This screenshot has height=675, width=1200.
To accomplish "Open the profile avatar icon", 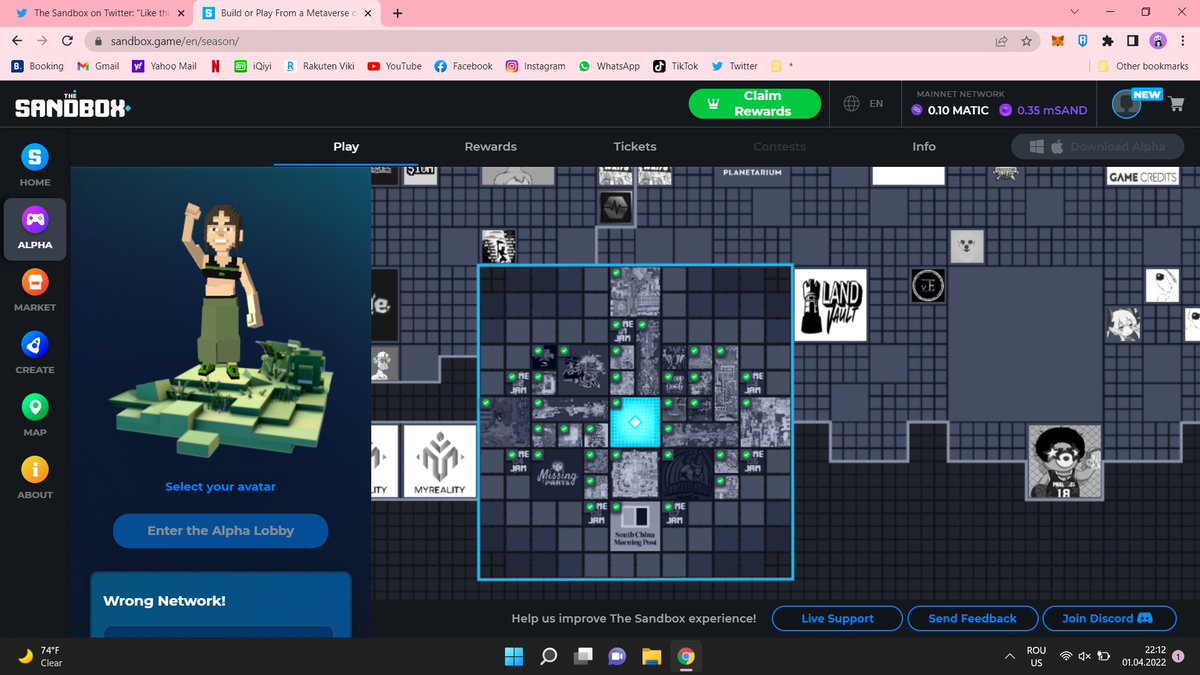I will tap(1127, 103).
